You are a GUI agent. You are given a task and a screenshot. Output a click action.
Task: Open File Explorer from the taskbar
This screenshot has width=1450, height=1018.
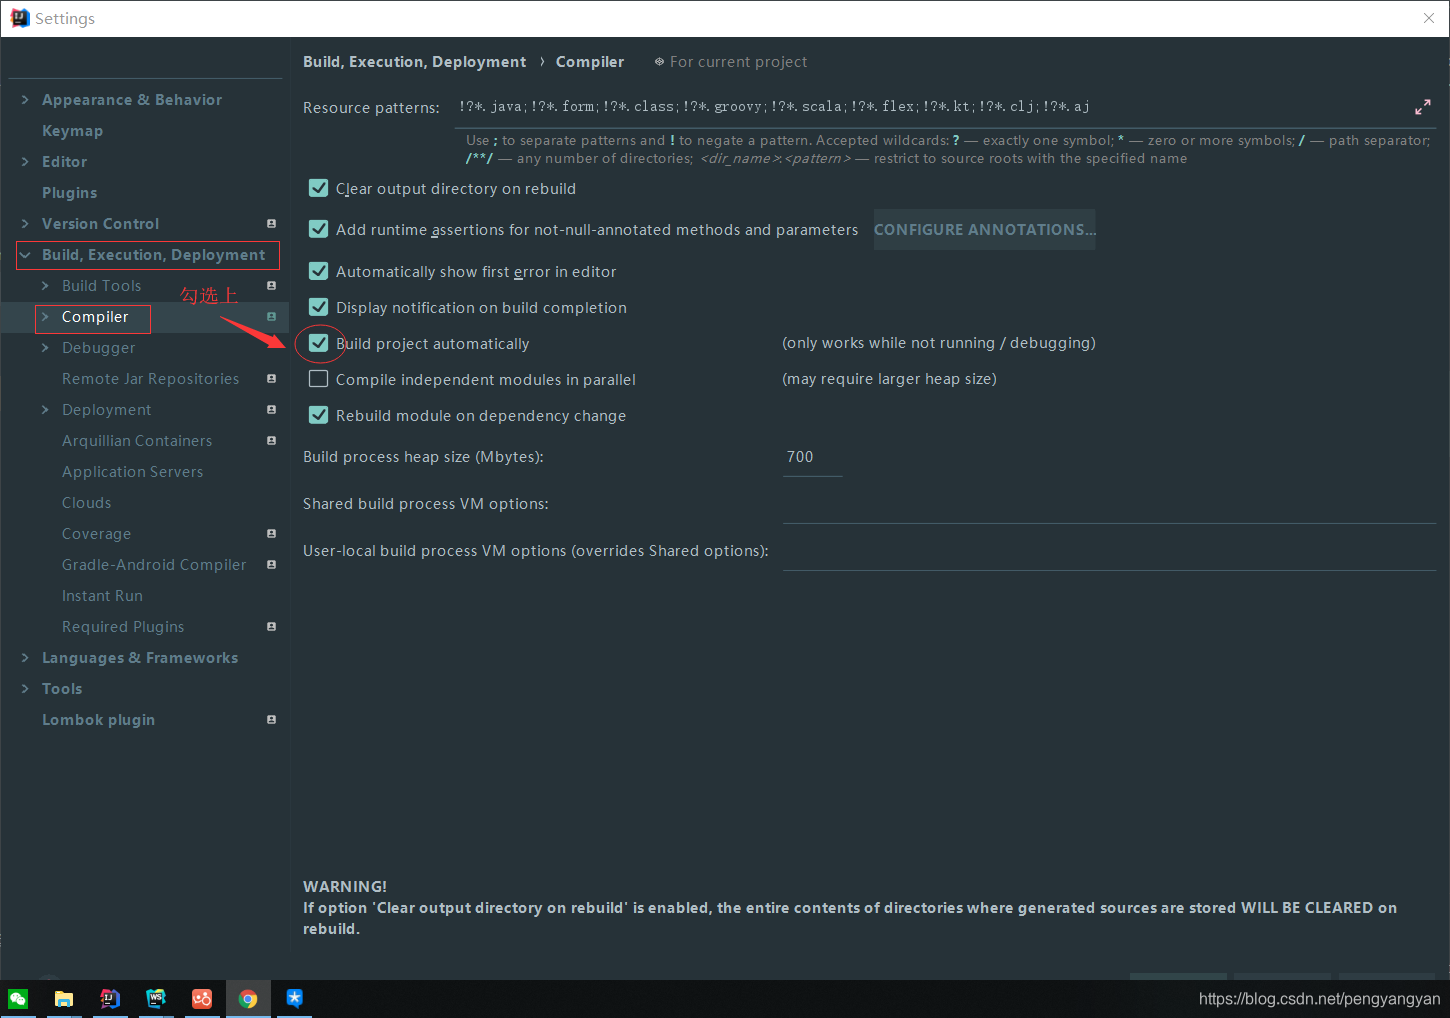click(64, 998)
